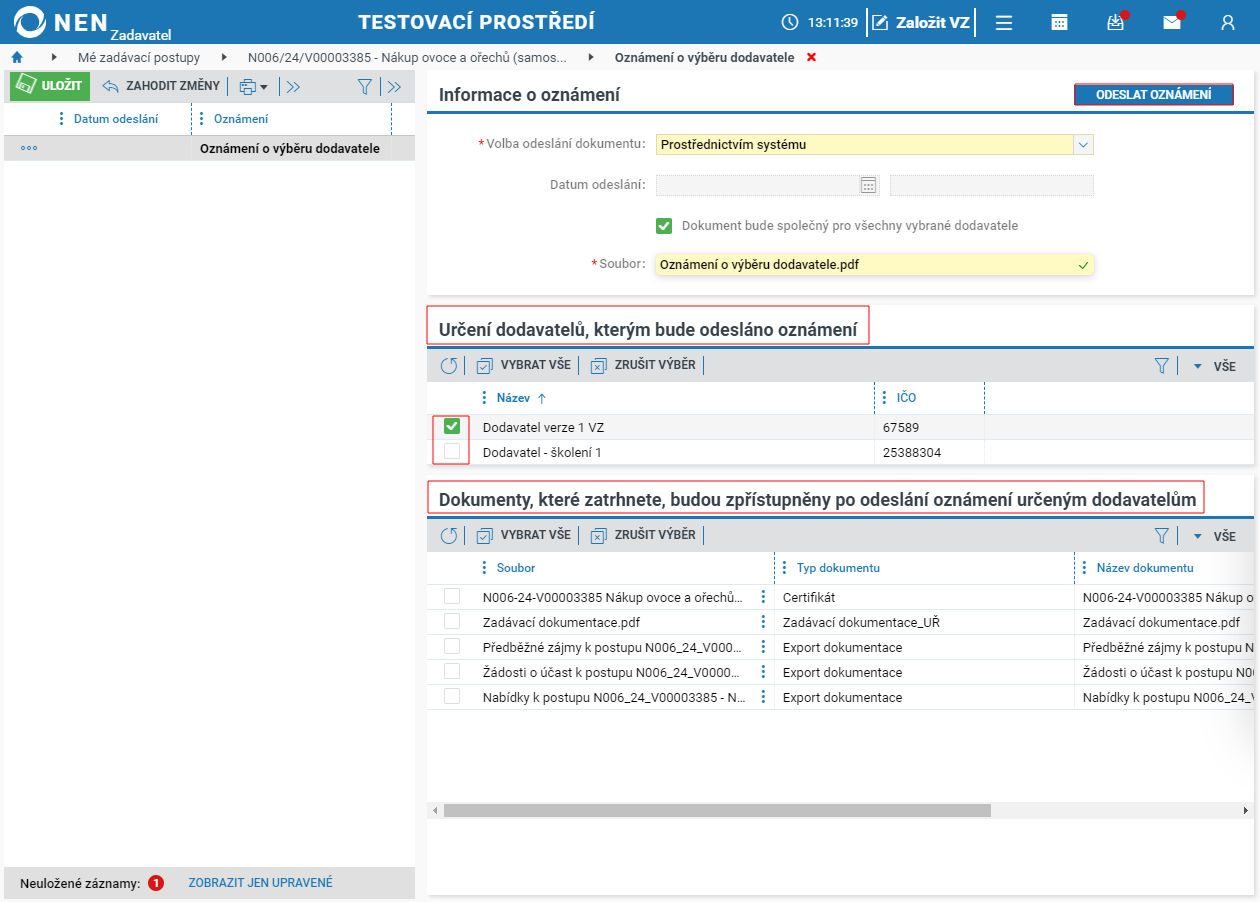The width and height of the screenshot is (1260, 902).
Task: Open the filter icon in left panel toolbar
Action: pos(365,87)
